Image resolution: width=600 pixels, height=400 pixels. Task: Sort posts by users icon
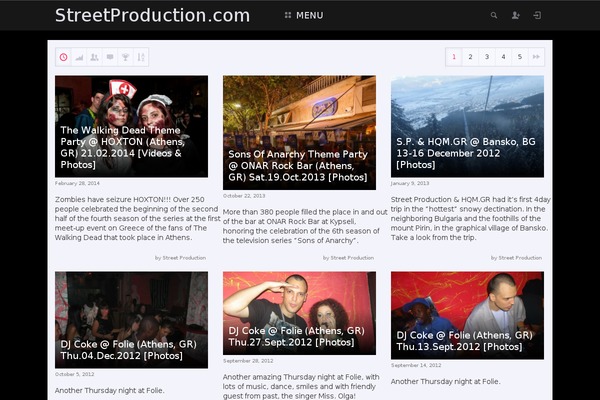point(95,57)
